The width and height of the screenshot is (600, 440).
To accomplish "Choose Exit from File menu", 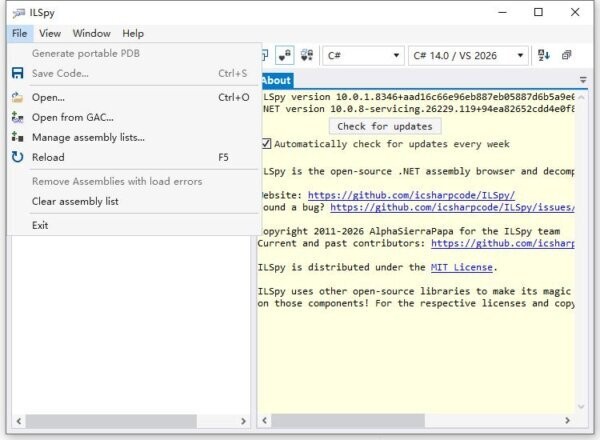I will point(133,225).
